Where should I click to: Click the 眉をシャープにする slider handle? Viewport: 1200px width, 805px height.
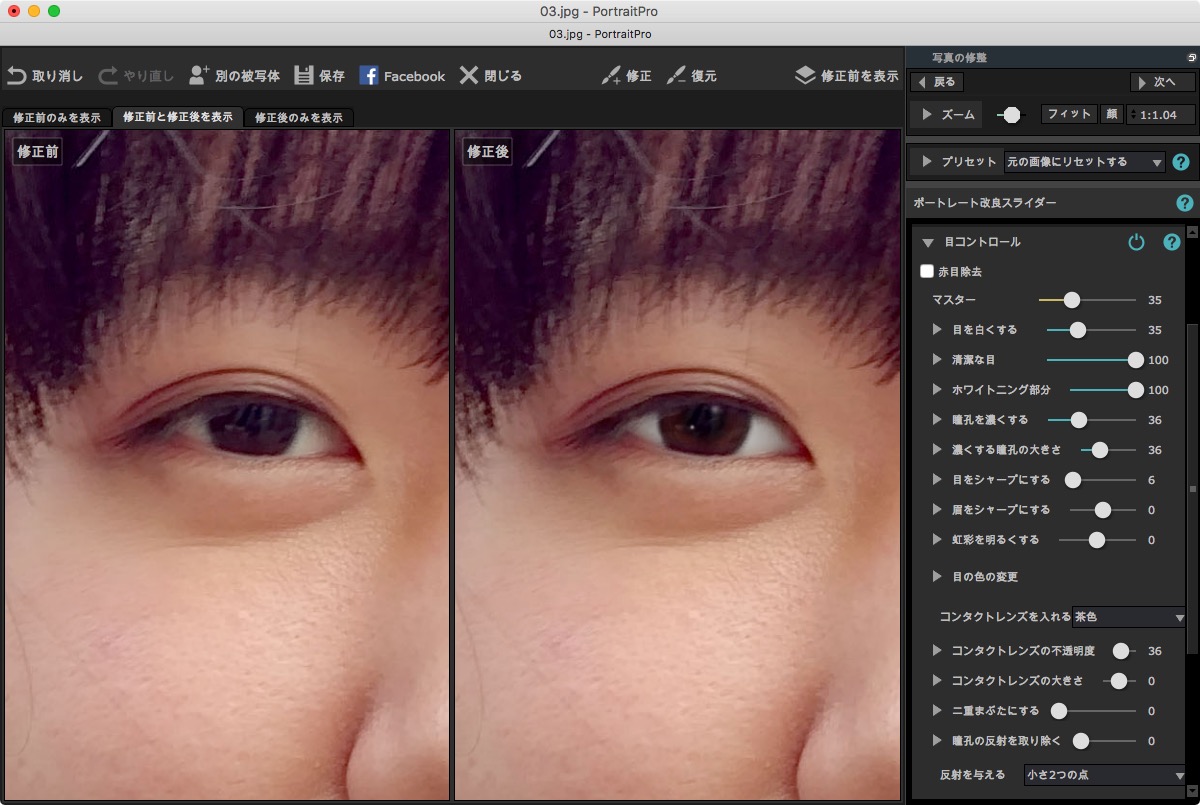pyautogui.click(x=1103, y=509)
